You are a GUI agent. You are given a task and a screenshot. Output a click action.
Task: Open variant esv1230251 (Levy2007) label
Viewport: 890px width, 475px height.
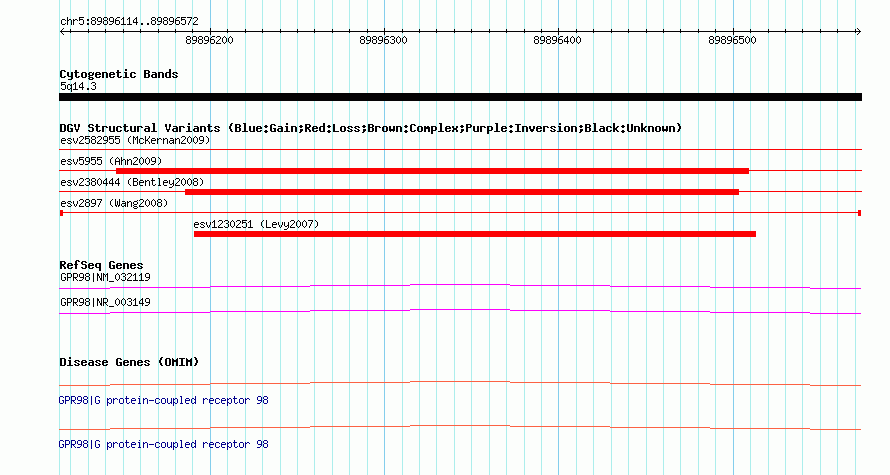click(256, 224)
